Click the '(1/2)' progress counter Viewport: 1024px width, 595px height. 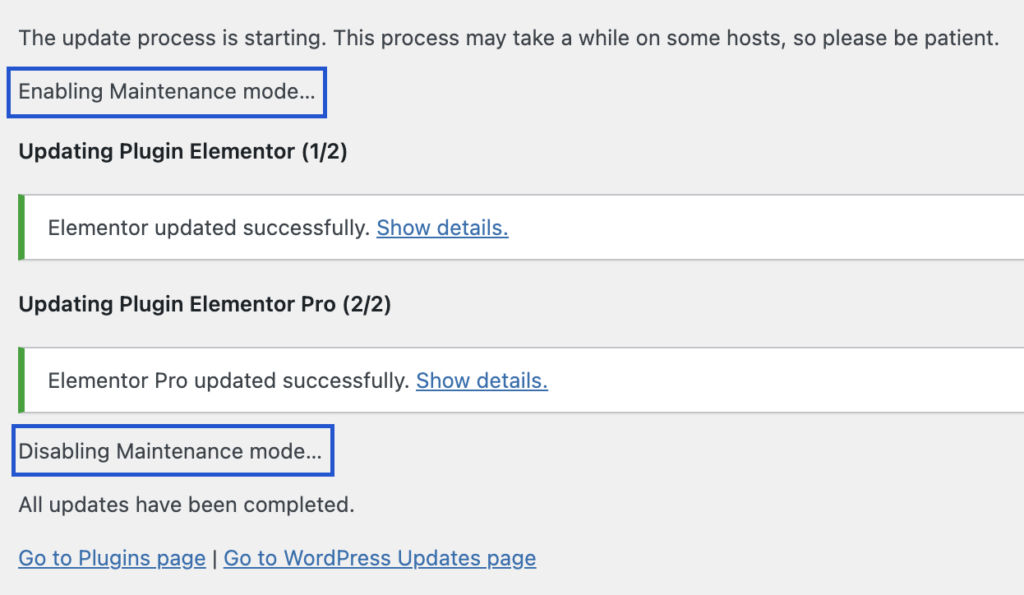point(324,152)
